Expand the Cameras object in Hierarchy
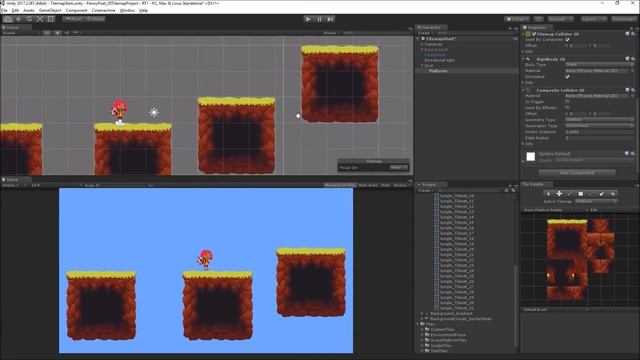The width and height of the screenshot is (640, 360). [422, 44]
